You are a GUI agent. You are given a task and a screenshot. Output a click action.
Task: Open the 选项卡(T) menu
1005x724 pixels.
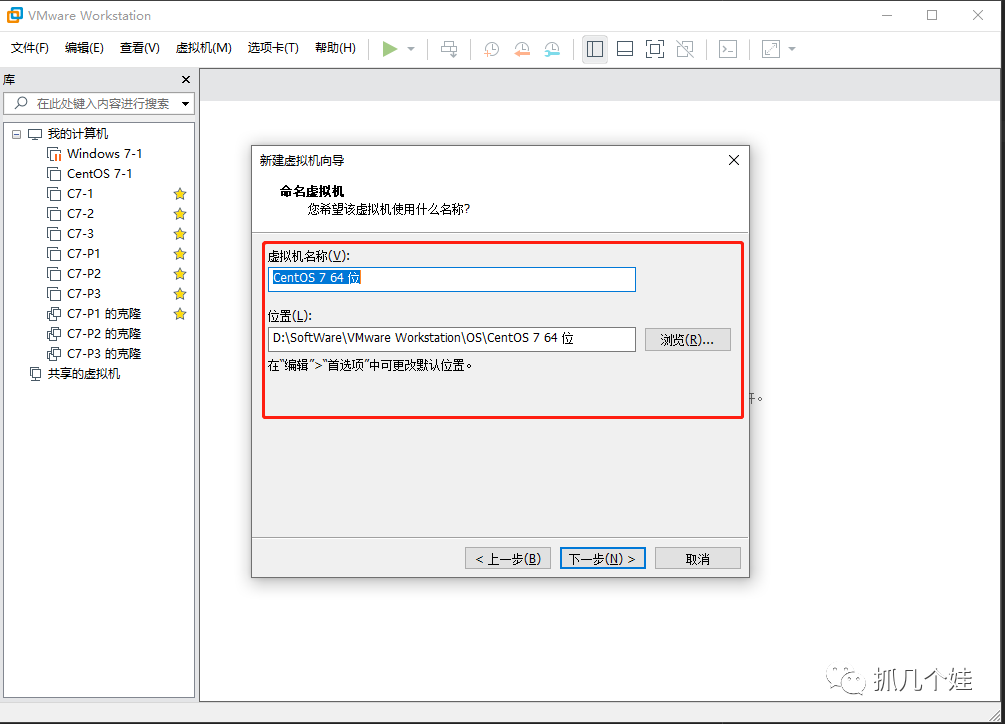pos(273,48)
